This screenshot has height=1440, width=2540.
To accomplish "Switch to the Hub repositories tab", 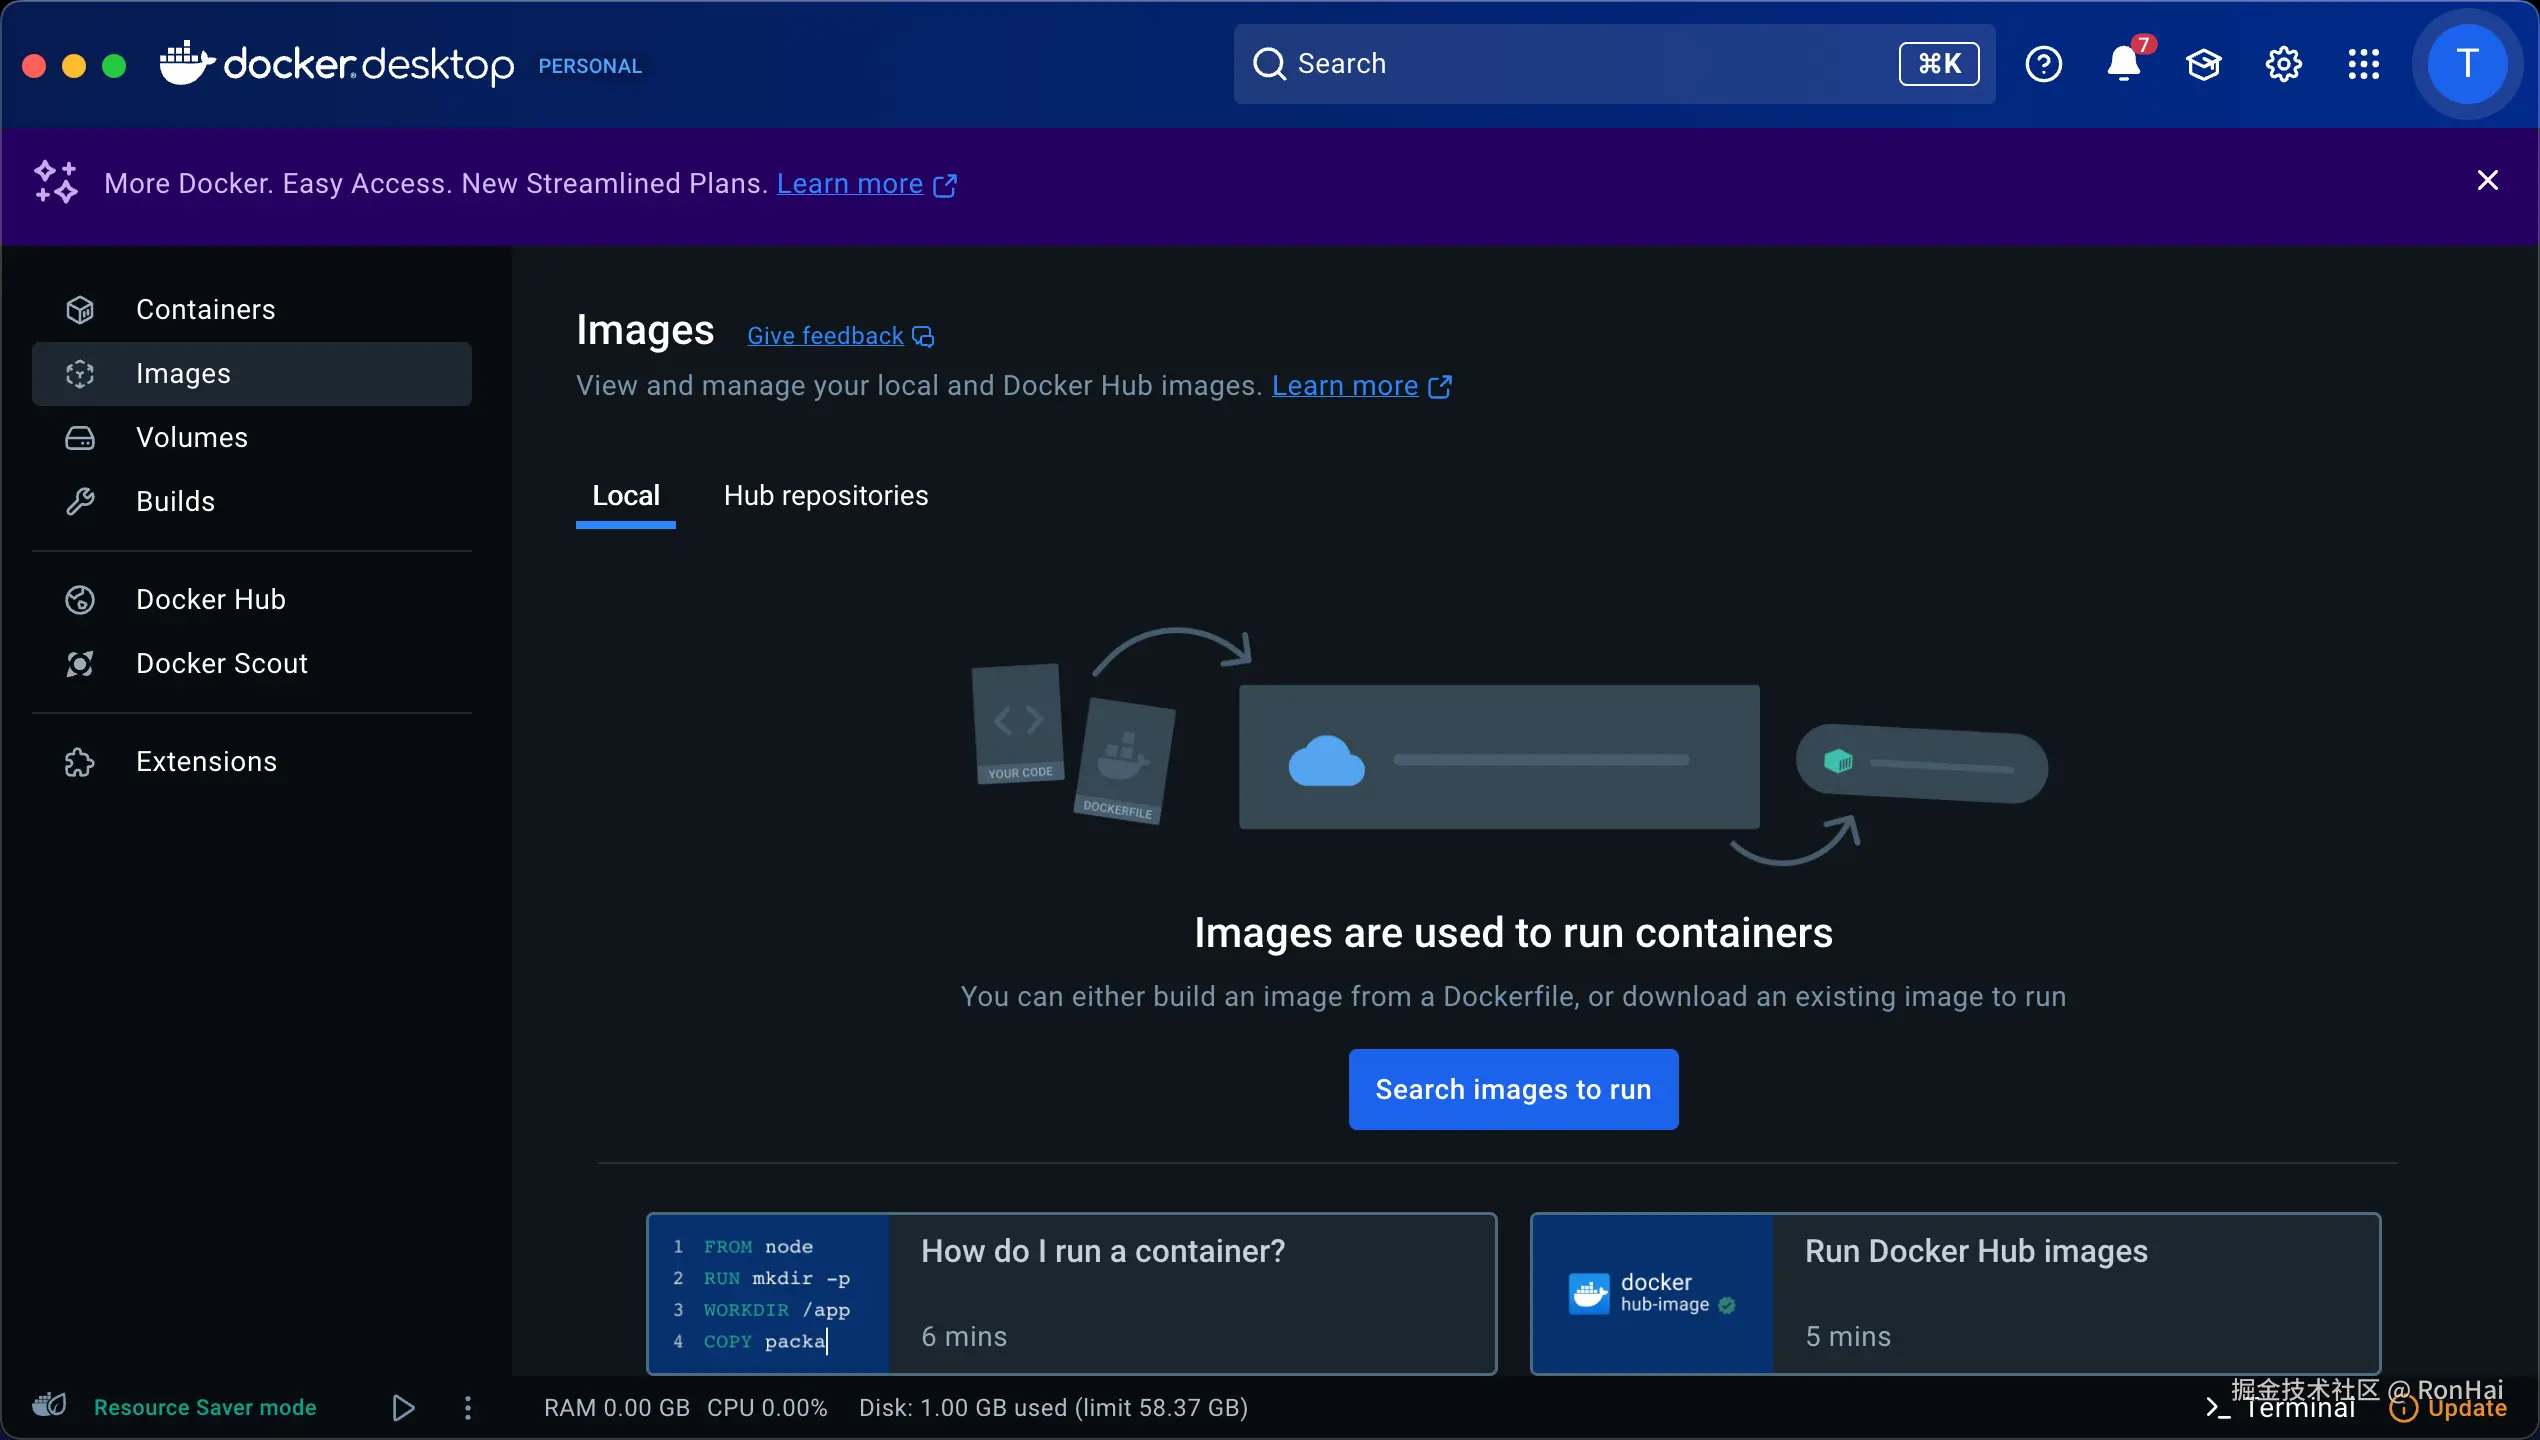I will point(826,496).
